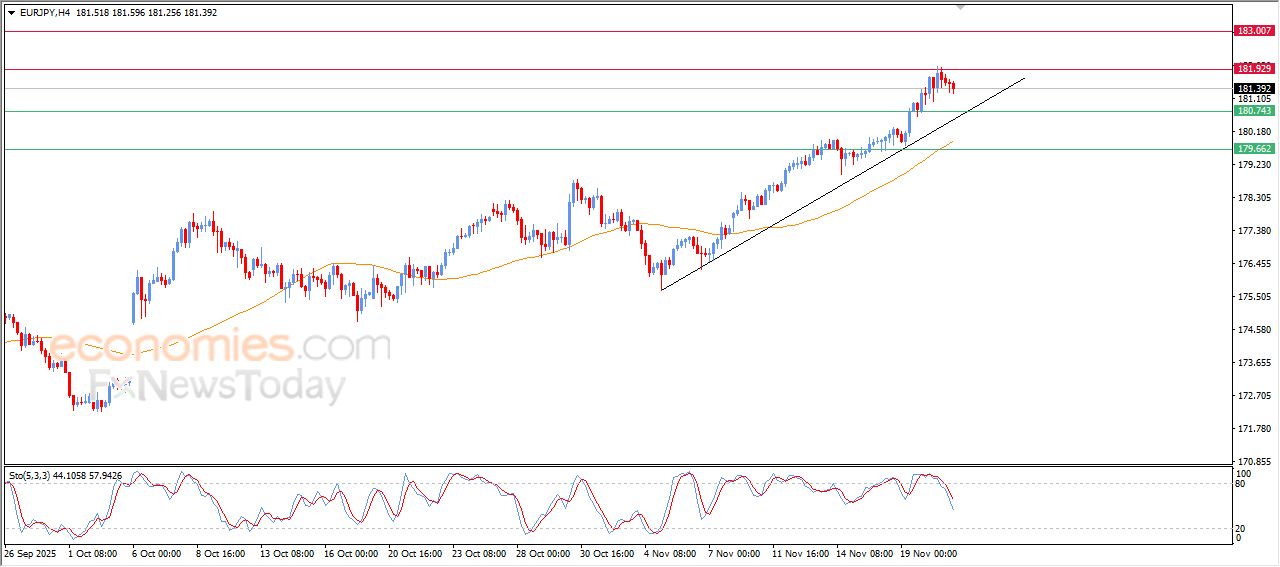Click the green 180.743 support price label
The width and height of the screenshot is (1280, 567).
pyautogui.click(x=1254, y=111)
